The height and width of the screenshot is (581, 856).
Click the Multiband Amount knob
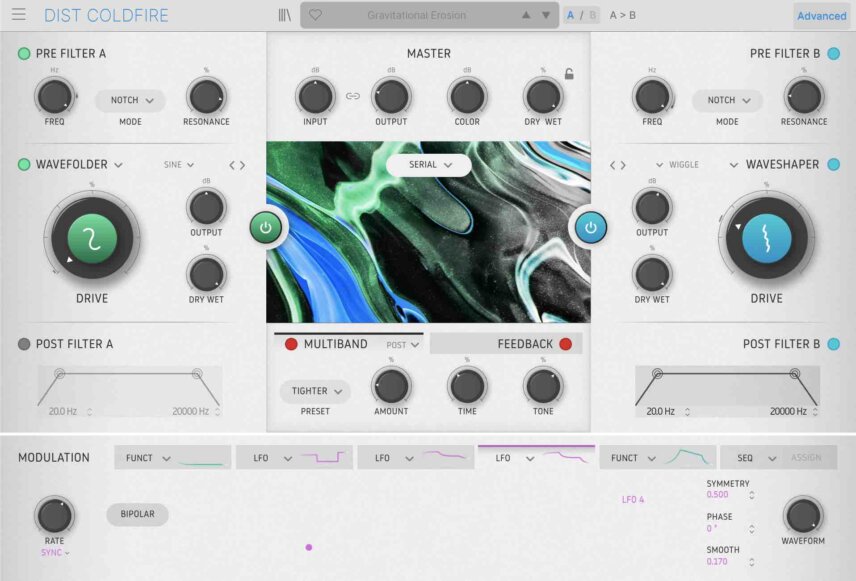pyautogui.click(x=391, y=386)
